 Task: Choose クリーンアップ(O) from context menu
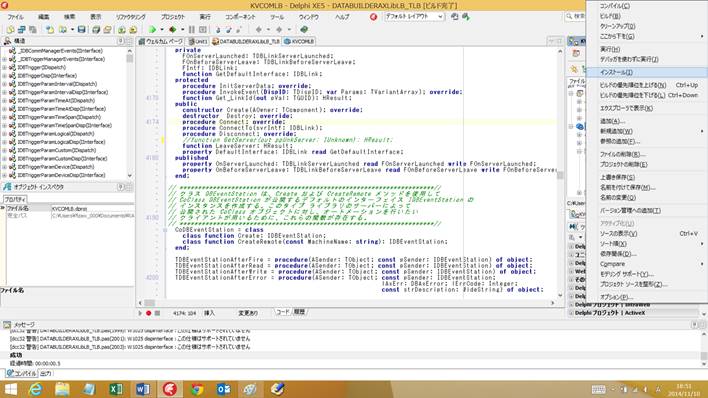[647, 26]
